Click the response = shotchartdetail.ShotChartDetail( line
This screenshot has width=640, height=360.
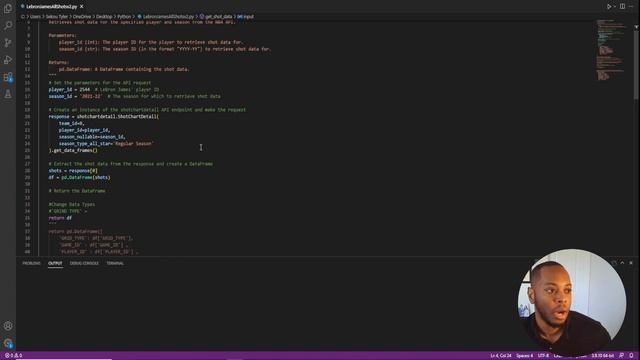104,116
